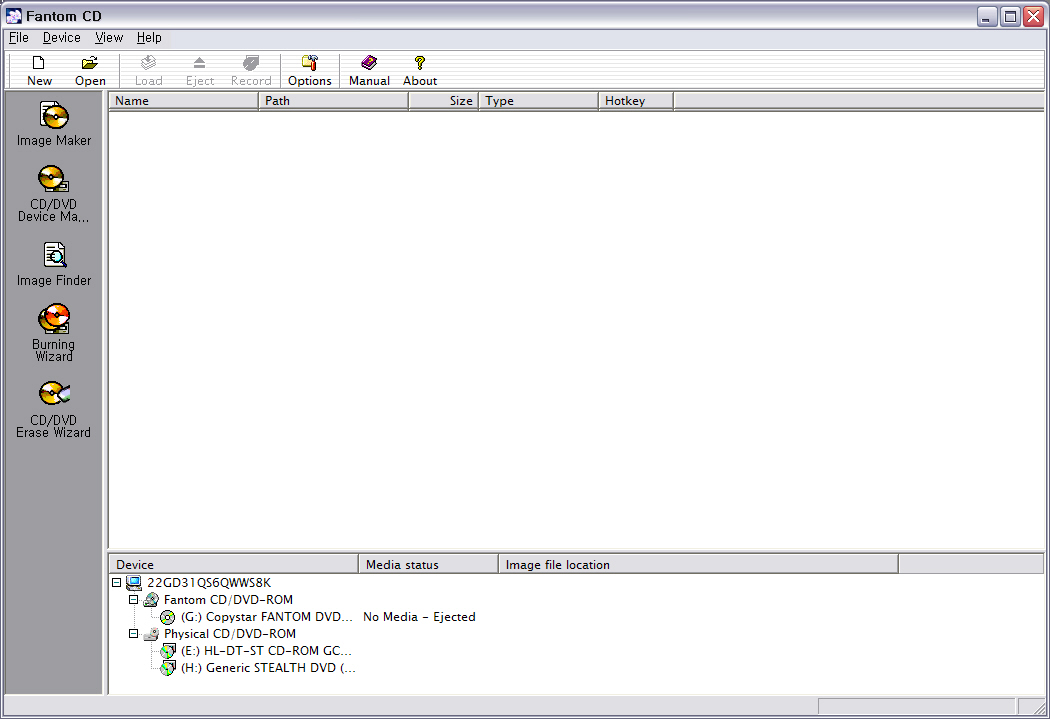Sort the image list by Name column

pyautogui.click(x=183, y=101)
